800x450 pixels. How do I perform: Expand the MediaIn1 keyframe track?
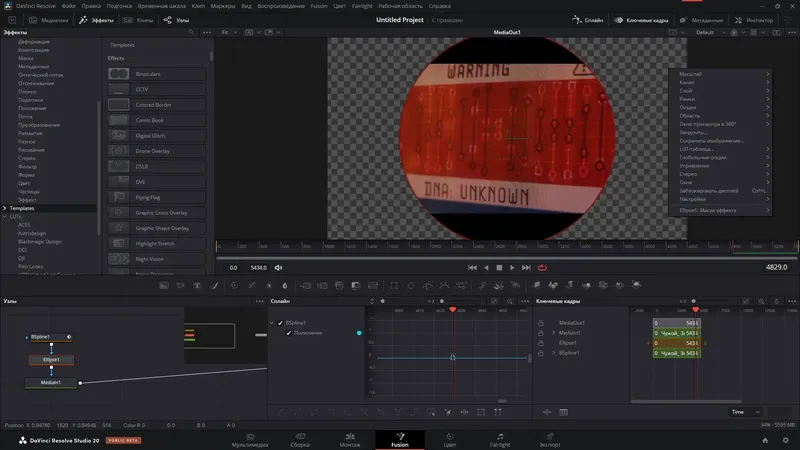(553, 333)
